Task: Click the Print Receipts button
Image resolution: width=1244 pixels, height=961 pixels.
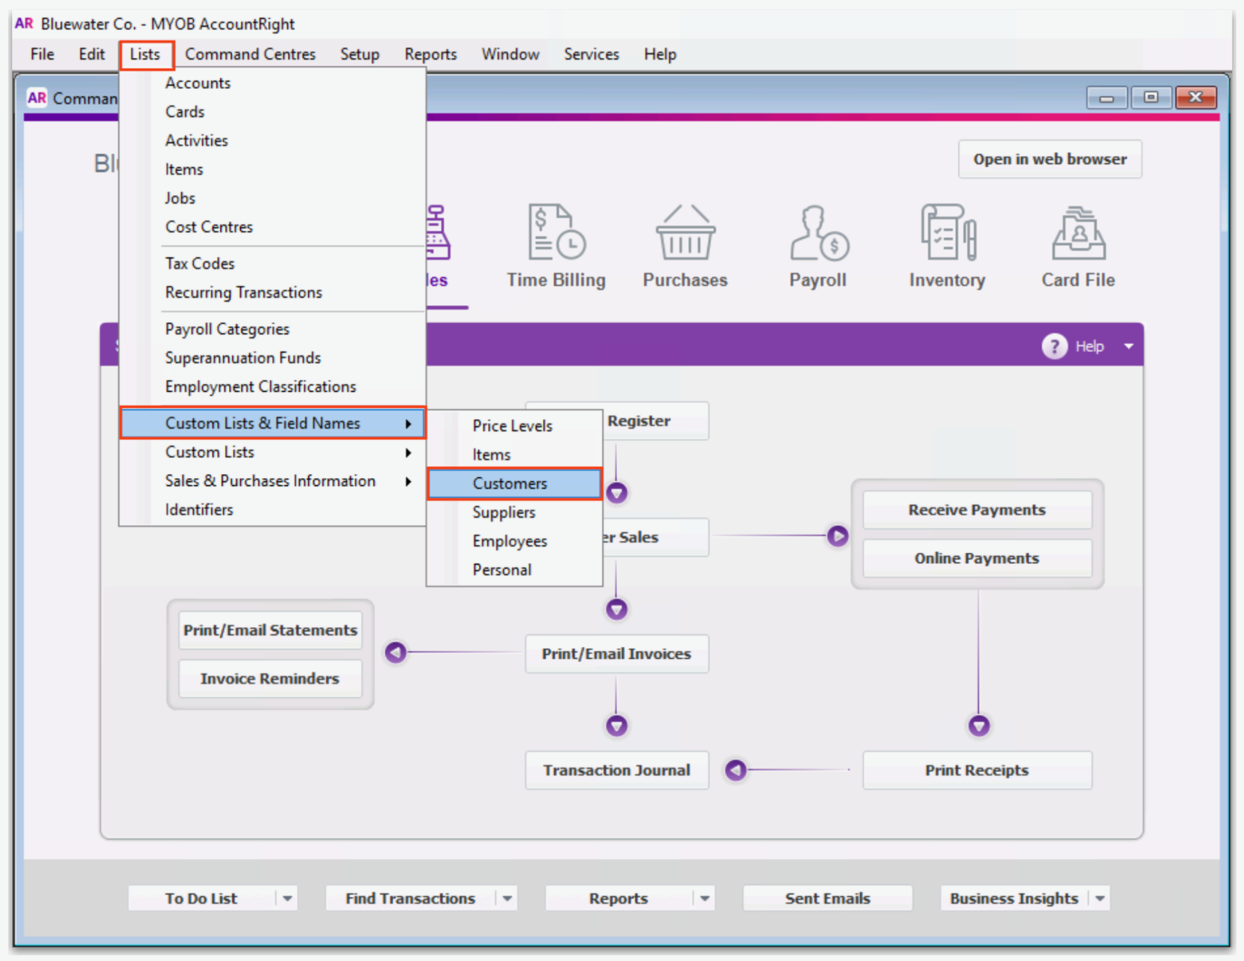Action: click(977, 770)
